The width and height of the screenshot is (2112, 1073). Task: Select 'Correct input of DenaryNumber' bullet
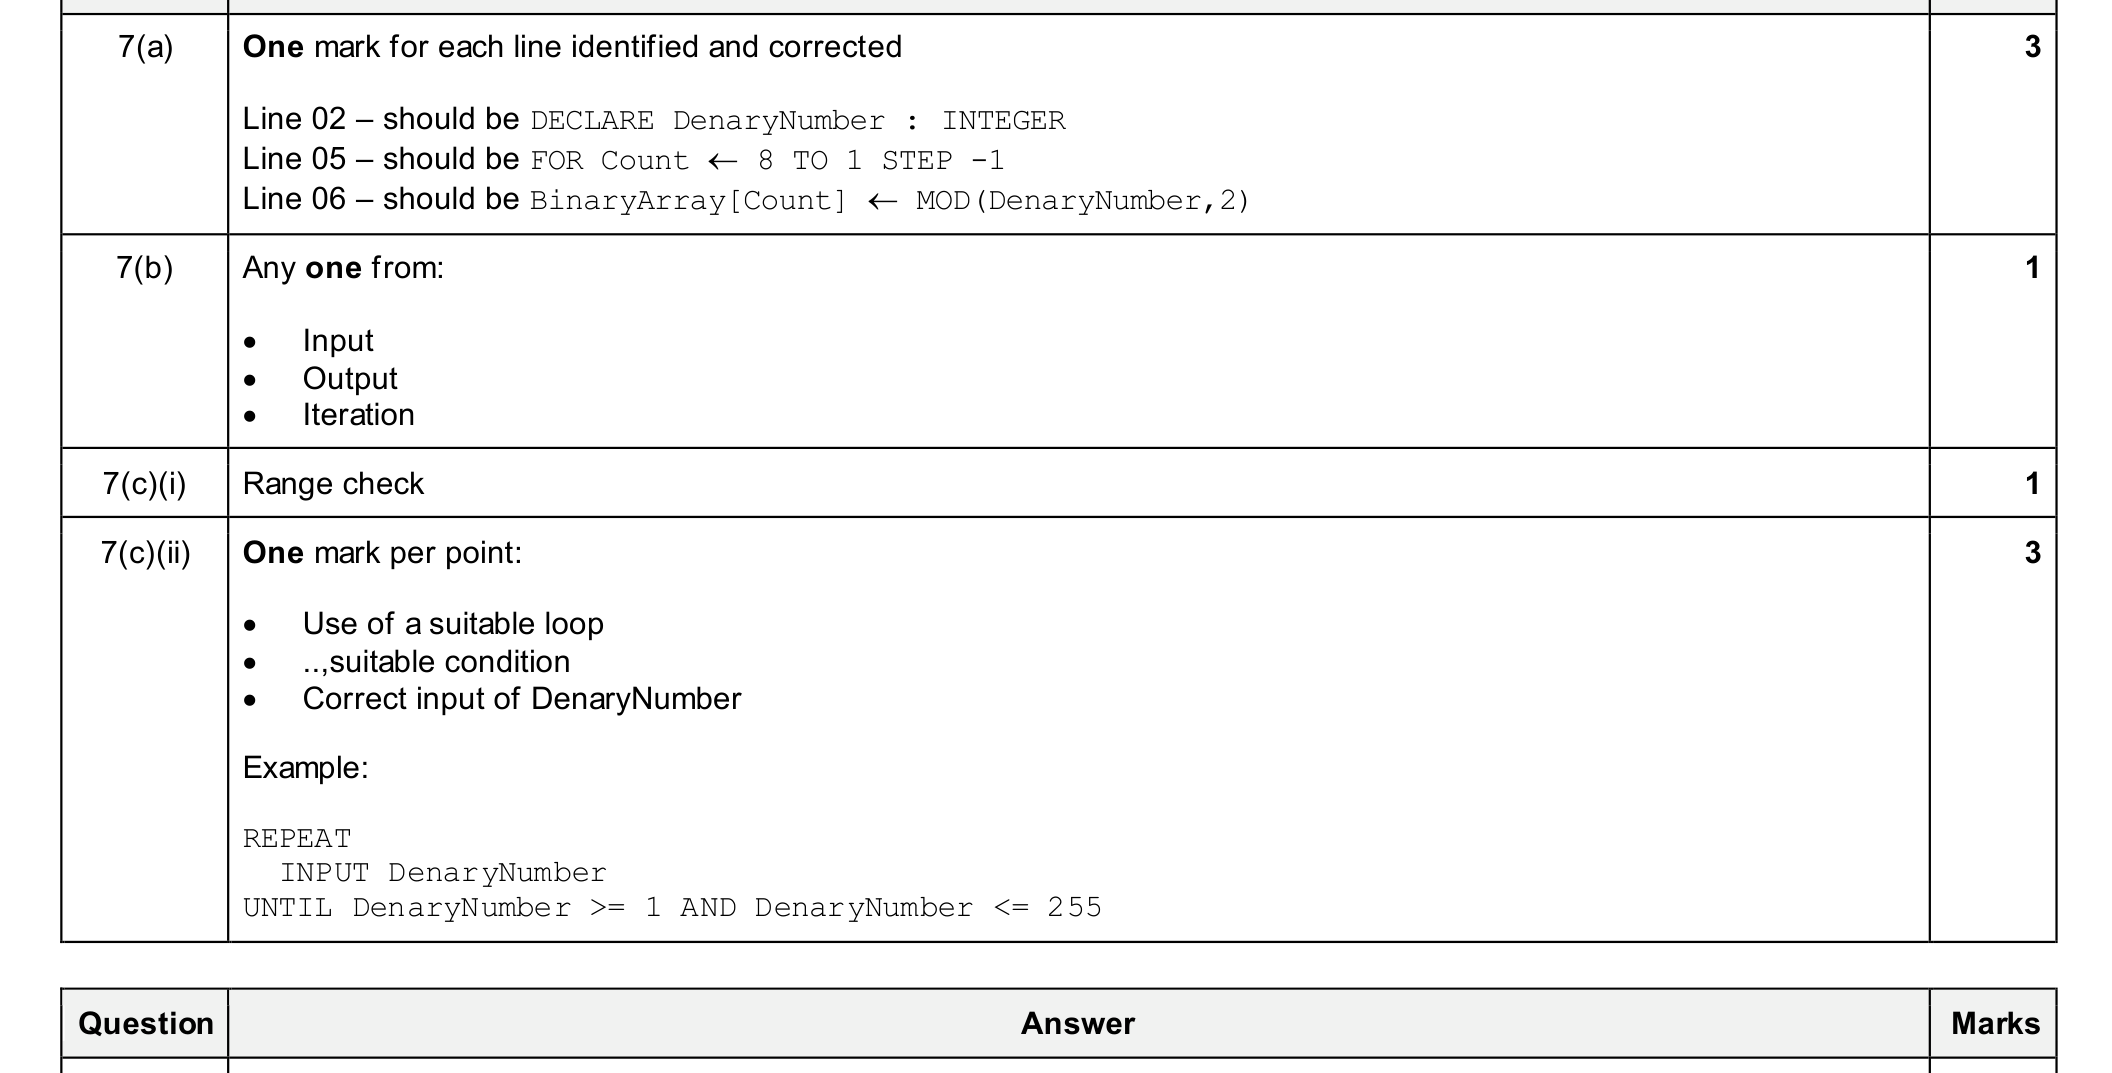[522, 699]
